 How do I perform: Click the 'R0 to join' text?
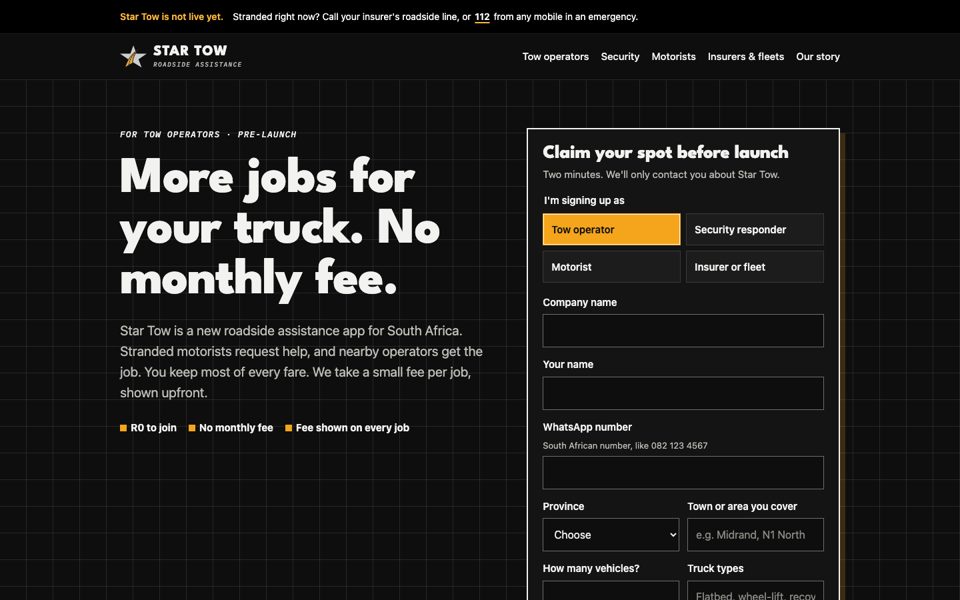point(153,428)
